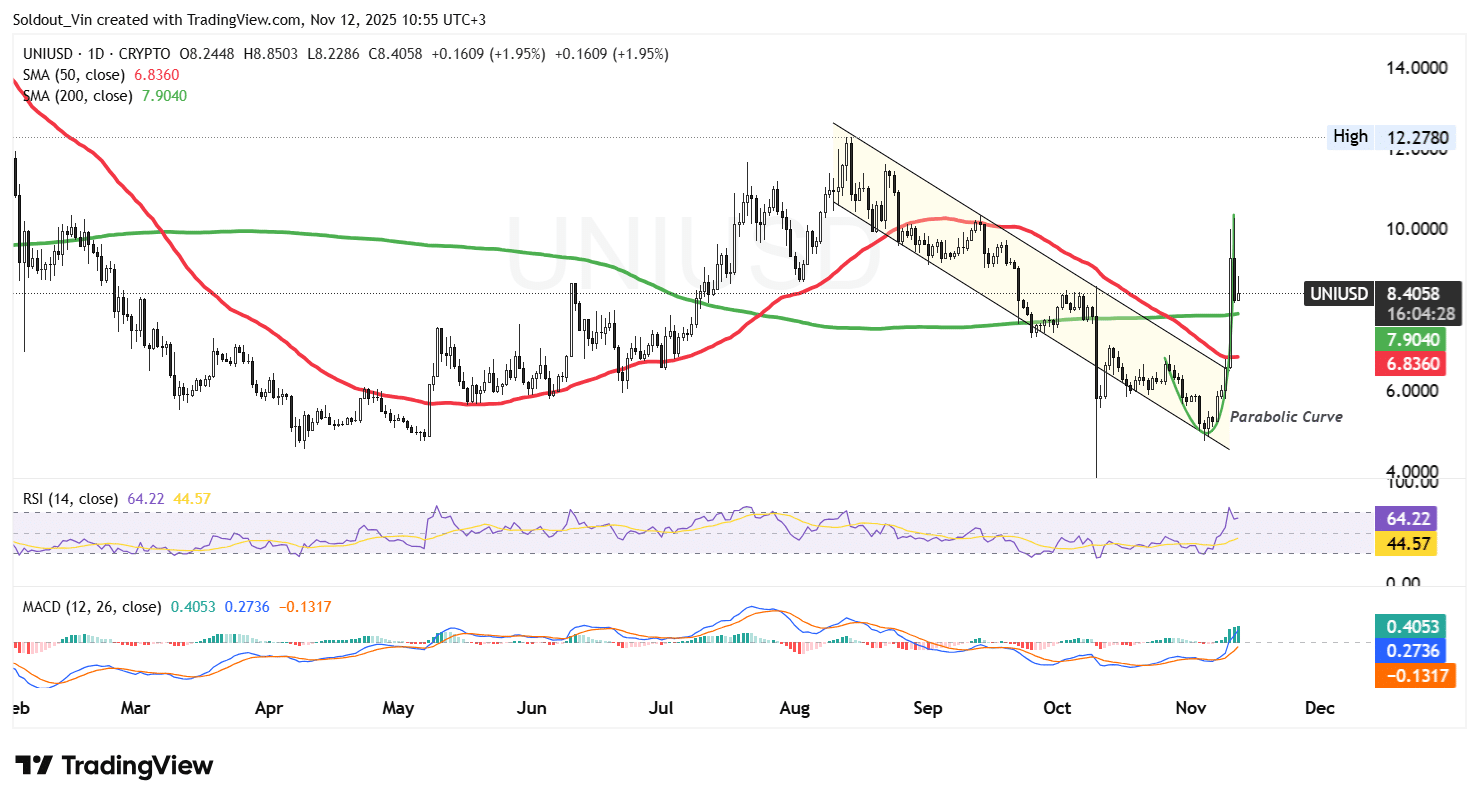This screenshot has height=803, width=1479.
Task: Select the UNIUSD symbol label
Action: click(x=47, y=54)
